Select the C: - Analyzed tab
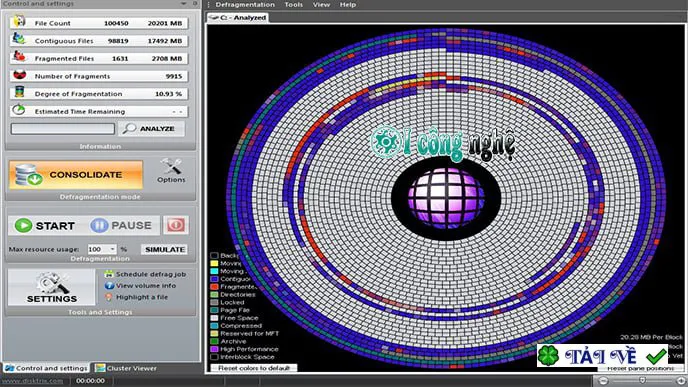The image size is (688, 387). tap(237, 18)
